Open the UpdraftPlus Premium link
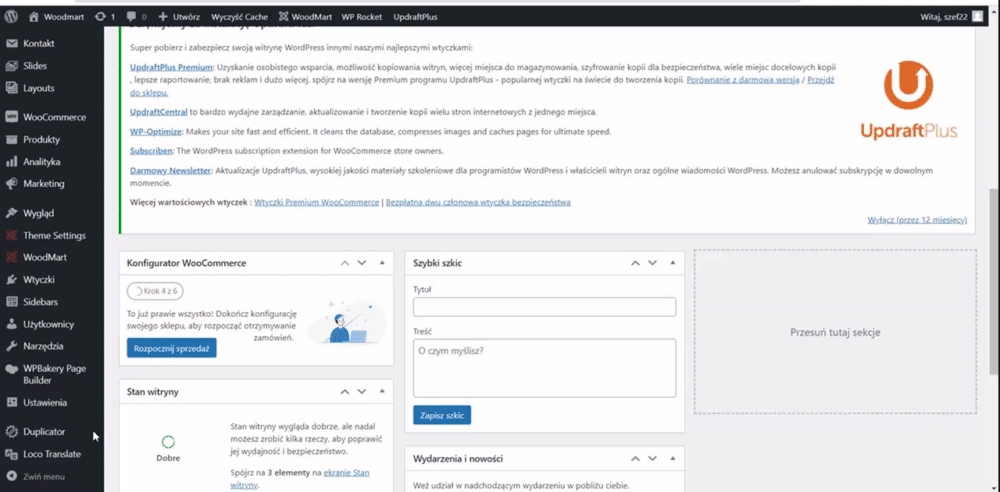 pyautogui.click(x=171, y=67)
